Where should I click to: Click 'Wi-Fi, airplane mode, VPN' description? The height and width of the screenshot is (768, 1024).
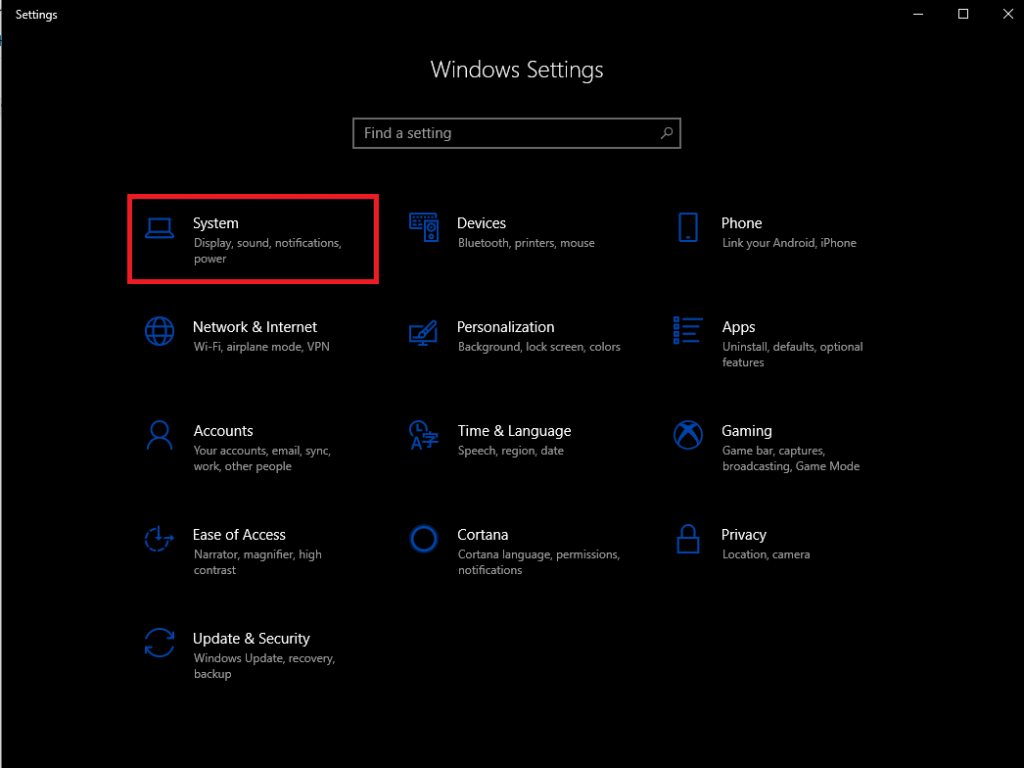pos(261,347)
